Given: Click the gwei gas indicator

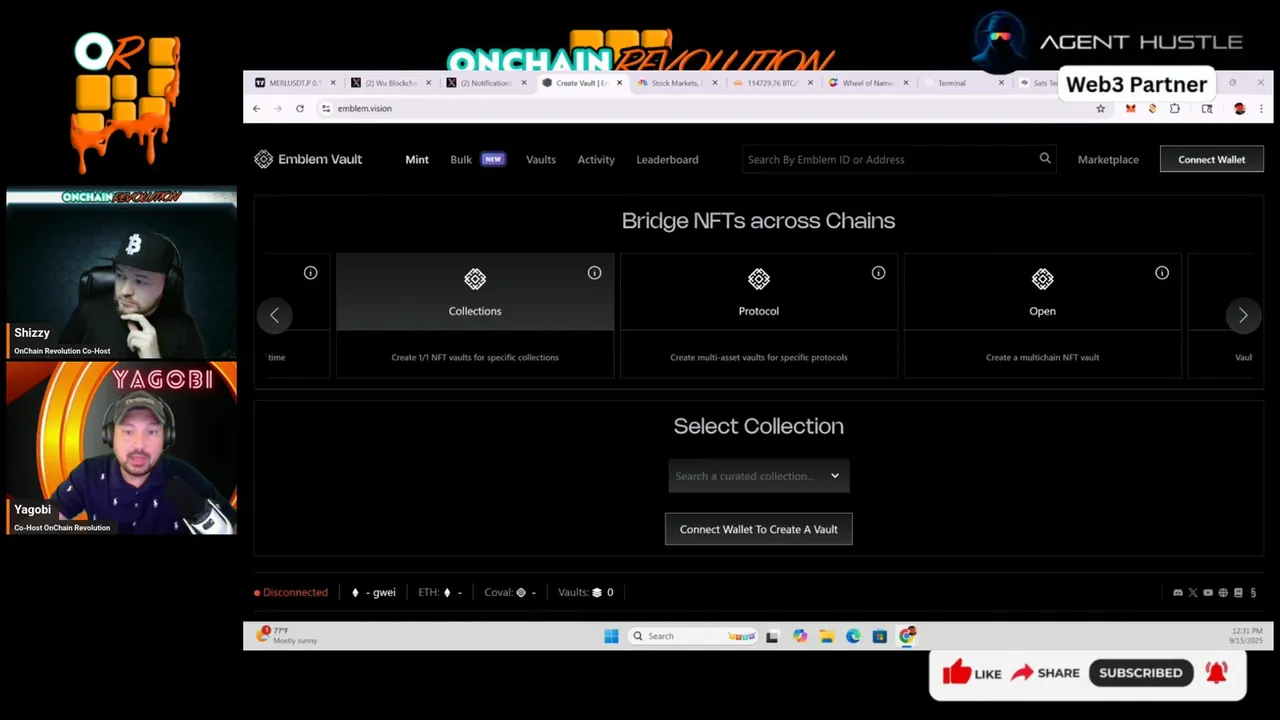Looking at the screenshot, I should (374, 592).
